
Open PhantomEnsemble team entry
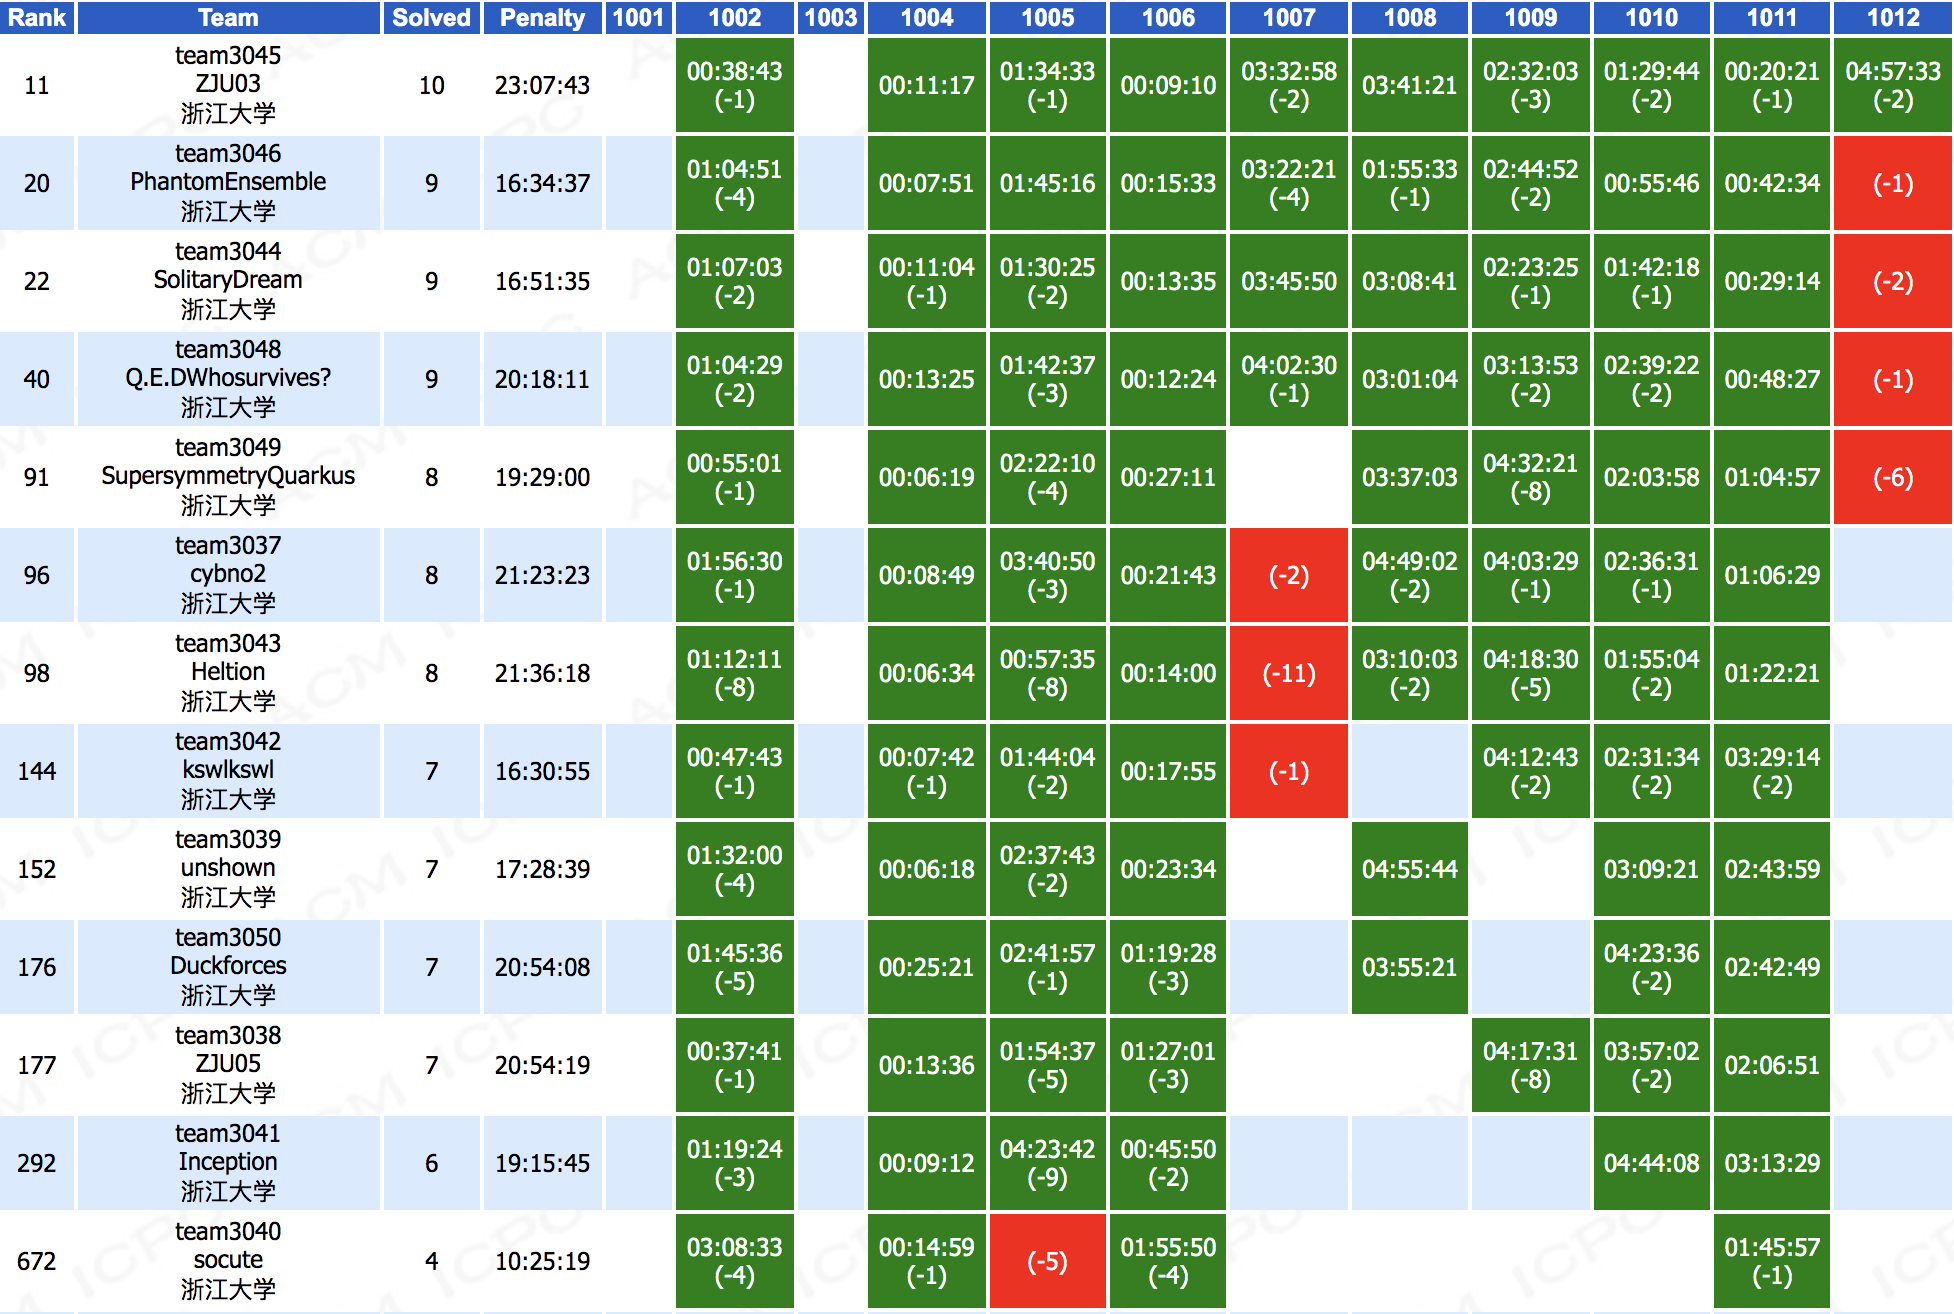[228, 182]
